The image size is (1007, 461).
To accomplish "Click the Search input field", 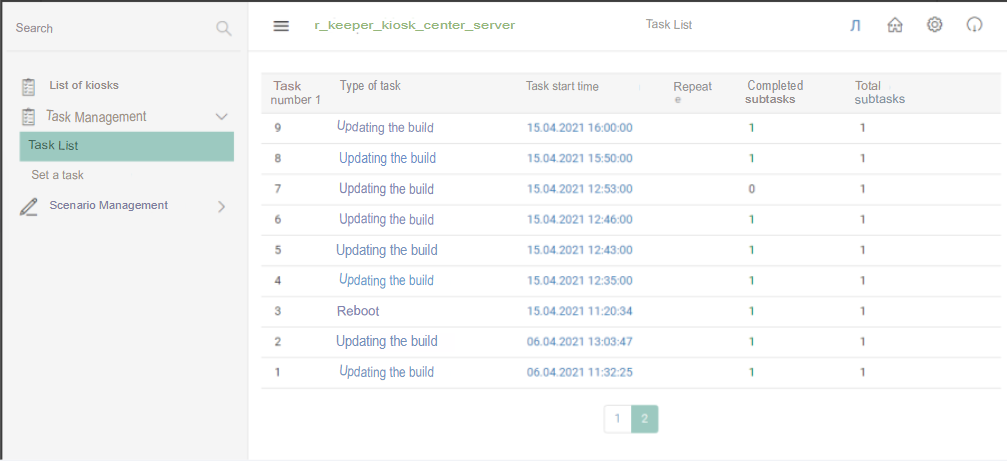I will coord(110,28).
